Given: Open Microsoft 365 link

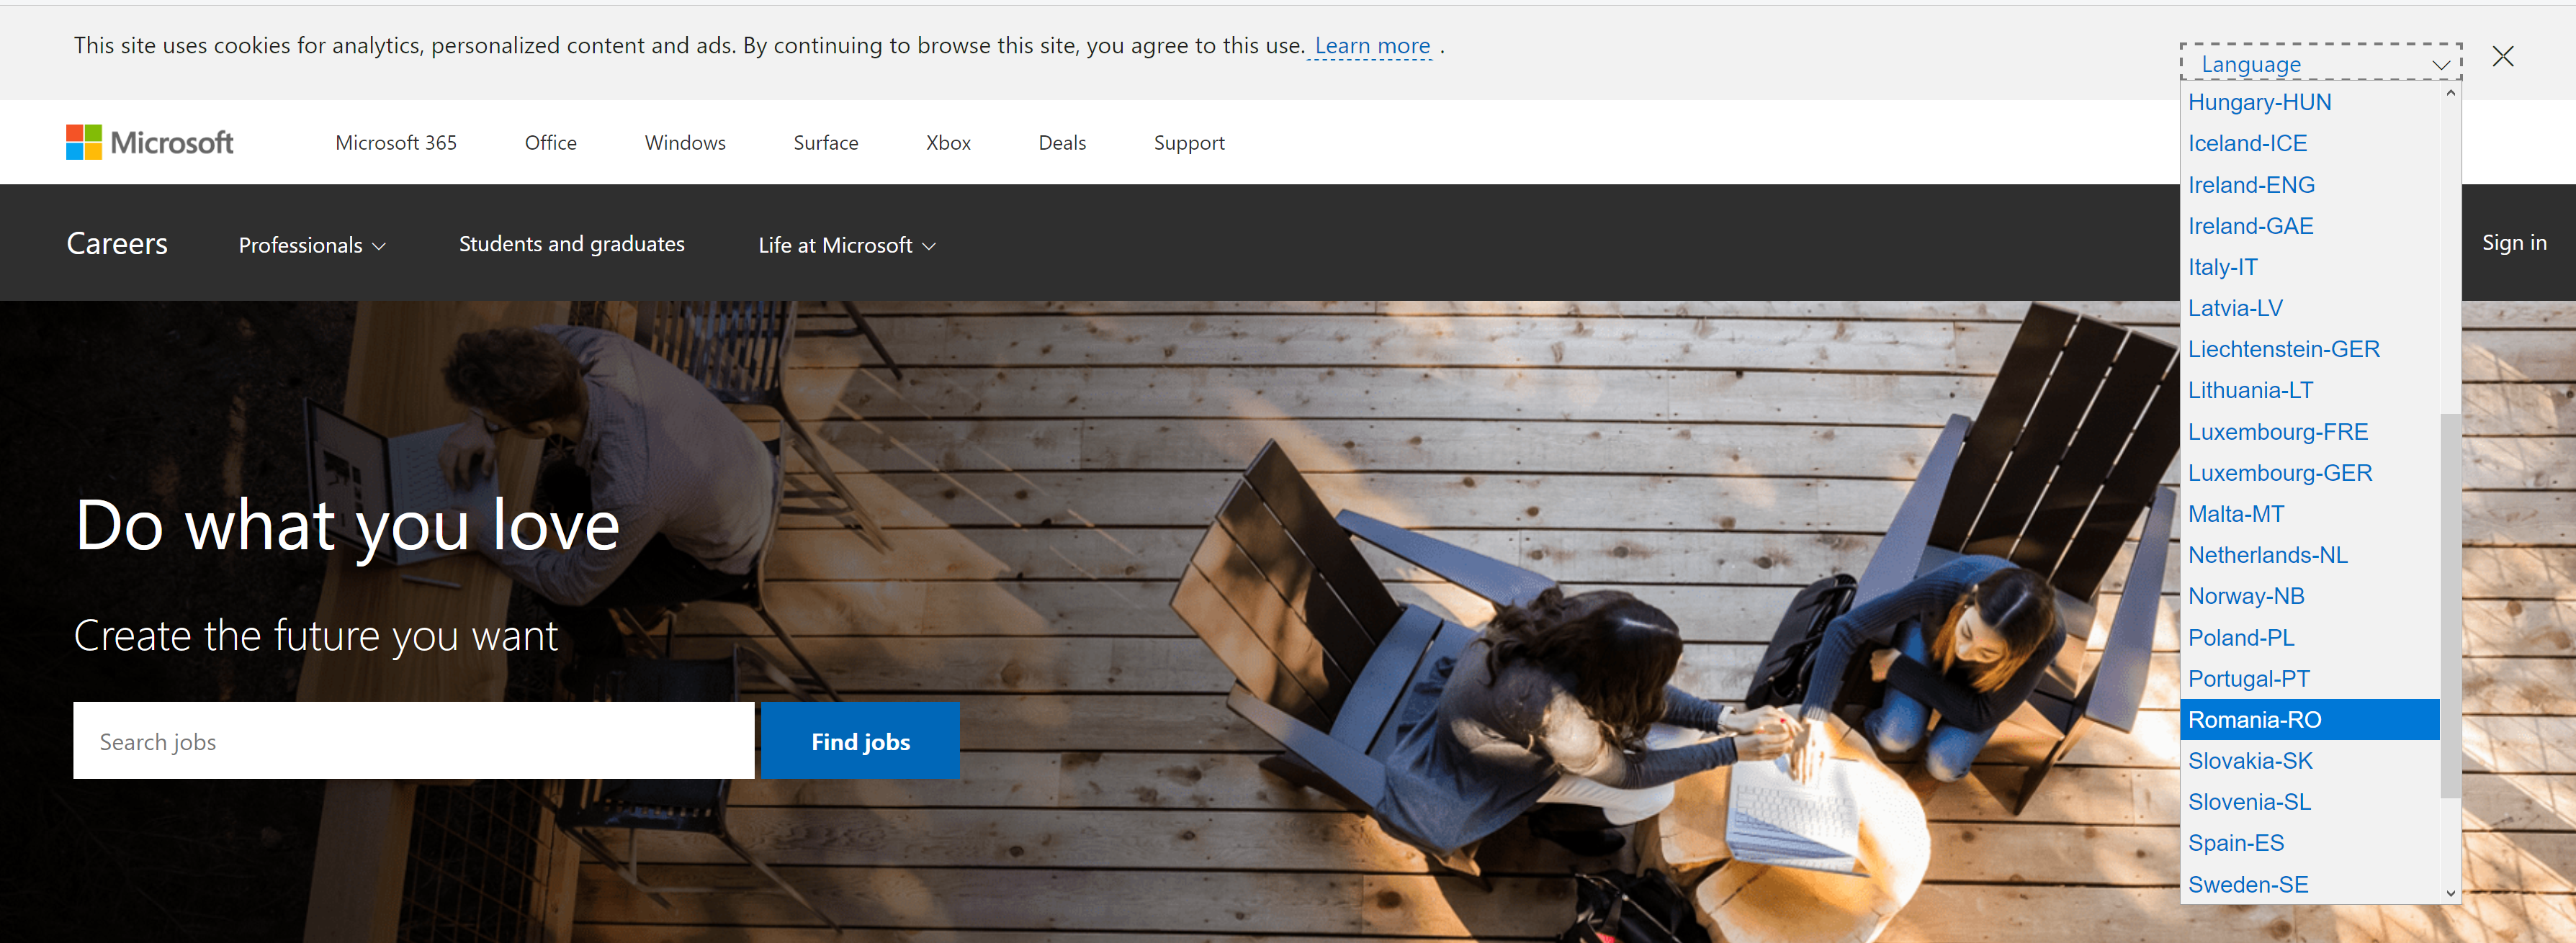Looking at the screenshot, I should 396,142.
